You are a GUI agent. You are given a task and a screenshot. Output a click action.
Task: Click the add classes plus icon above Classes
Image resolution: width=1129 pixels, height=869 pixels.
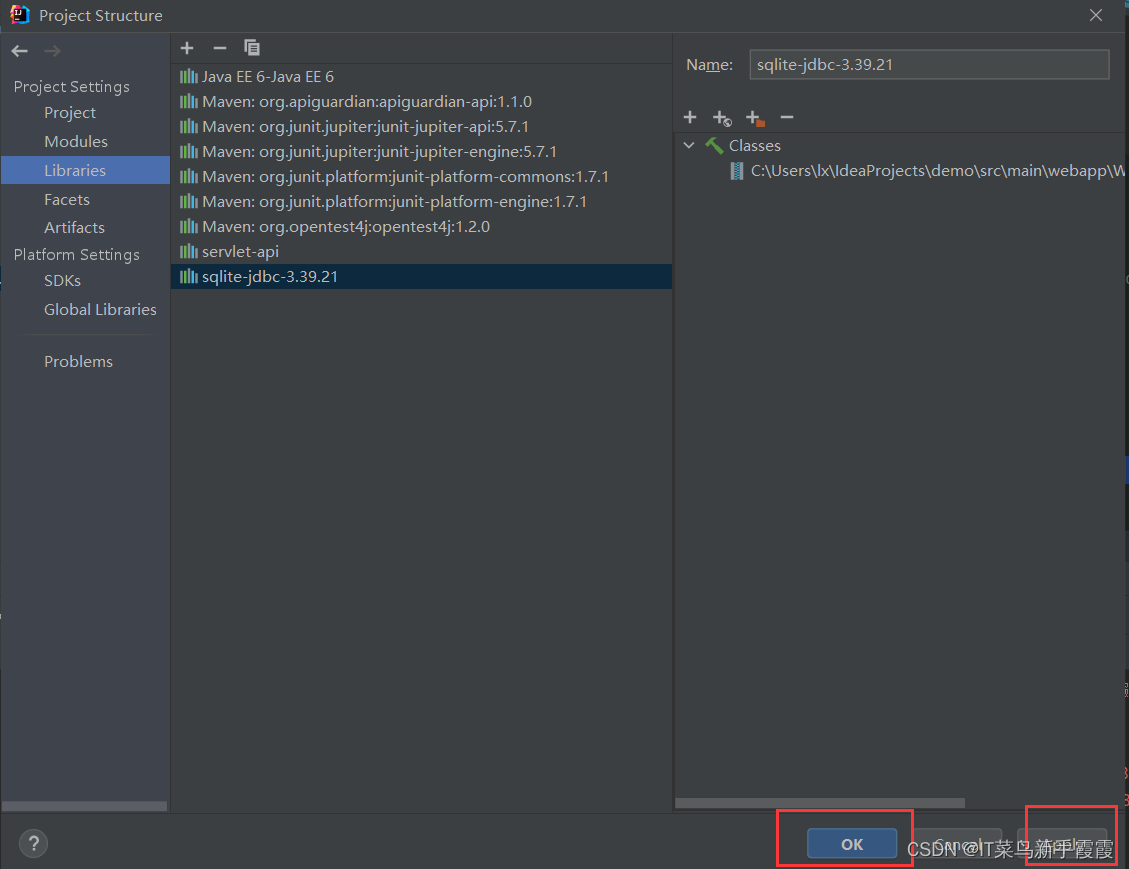pos(690,117)
